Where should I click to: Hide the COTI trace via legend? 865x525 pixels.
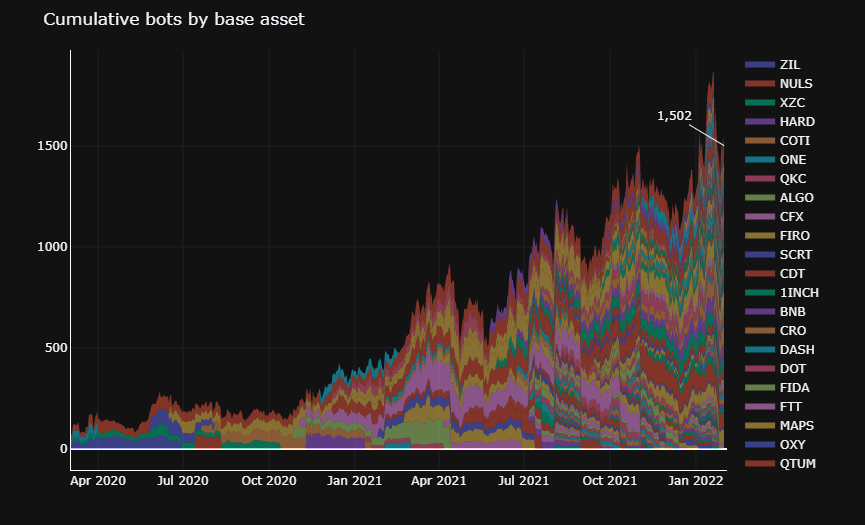point(777,141)
